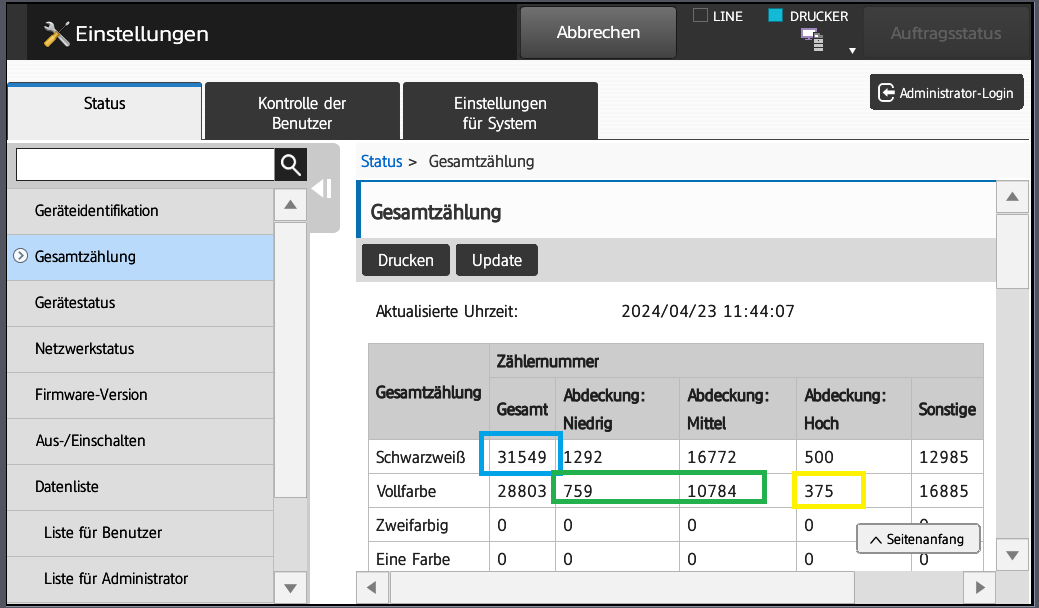Toggle the DRUCKER indicator box
This screenshot has width=1039, height=608.
click(x=775, y=16)
